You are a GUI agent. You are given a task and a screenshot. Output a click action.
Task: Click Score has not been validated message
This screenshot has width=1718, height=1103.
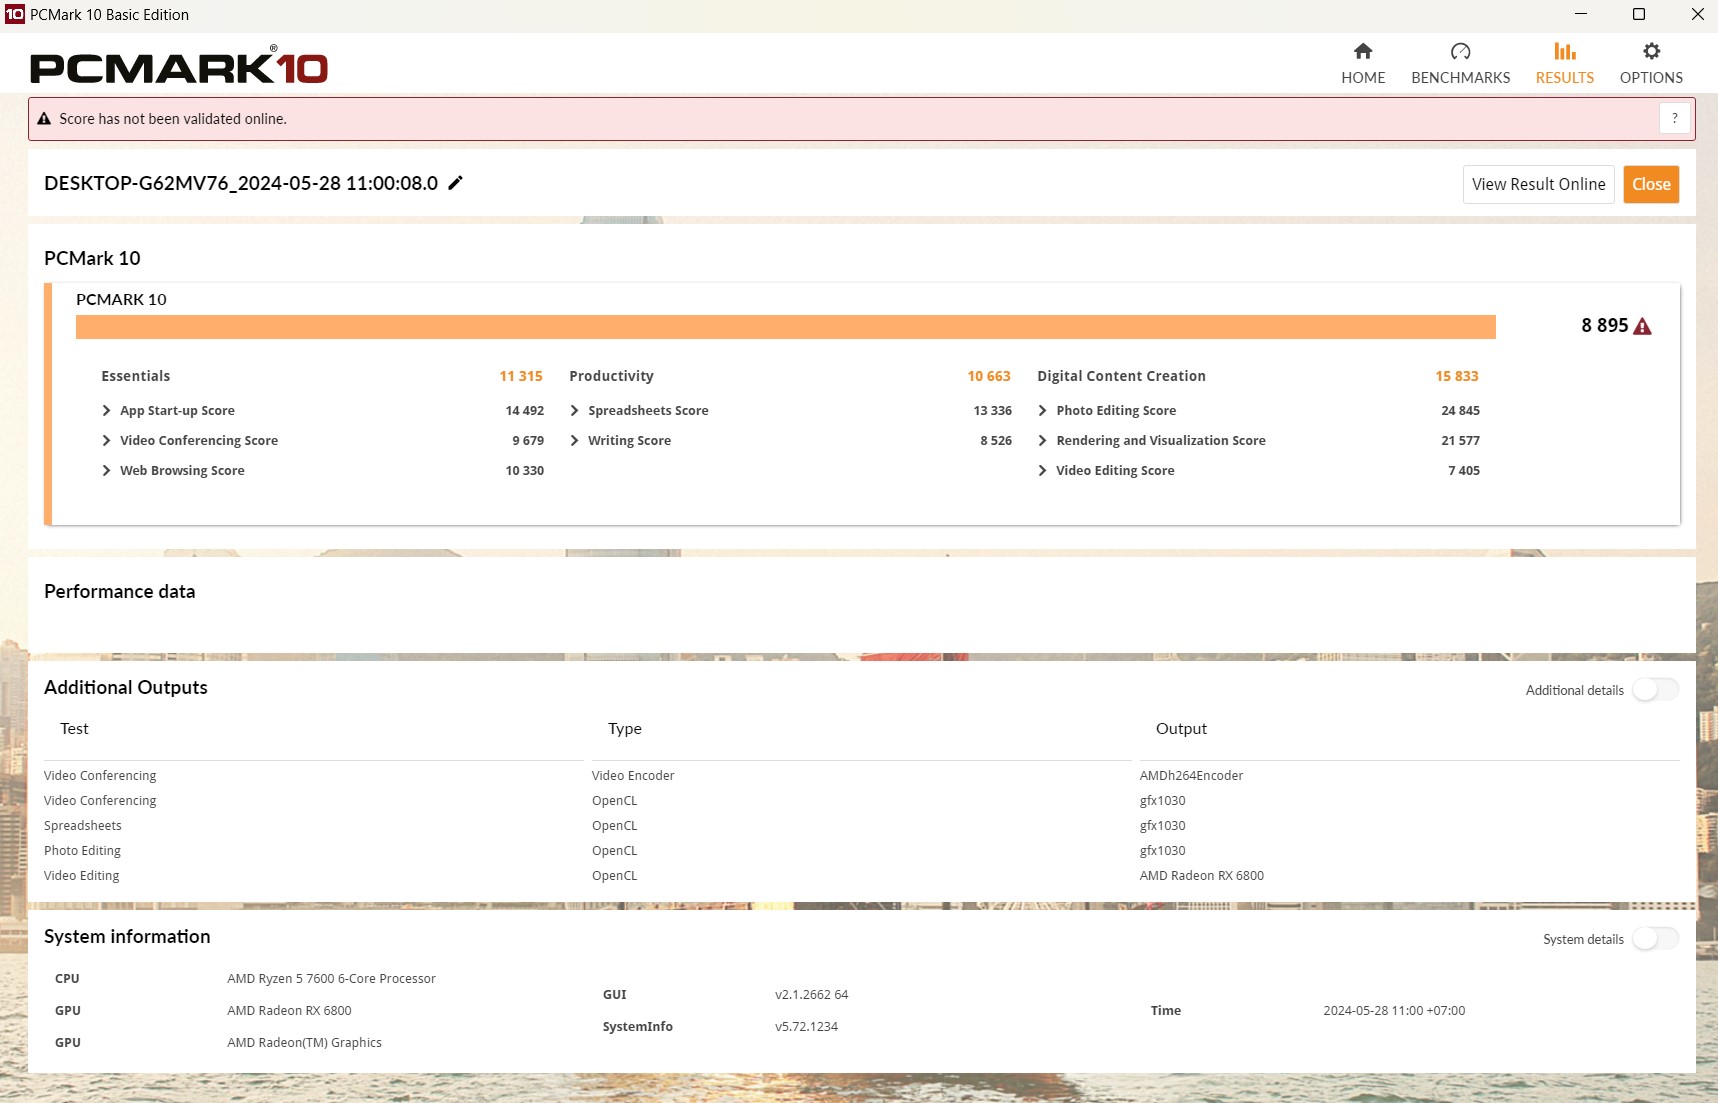coord(173,118)
